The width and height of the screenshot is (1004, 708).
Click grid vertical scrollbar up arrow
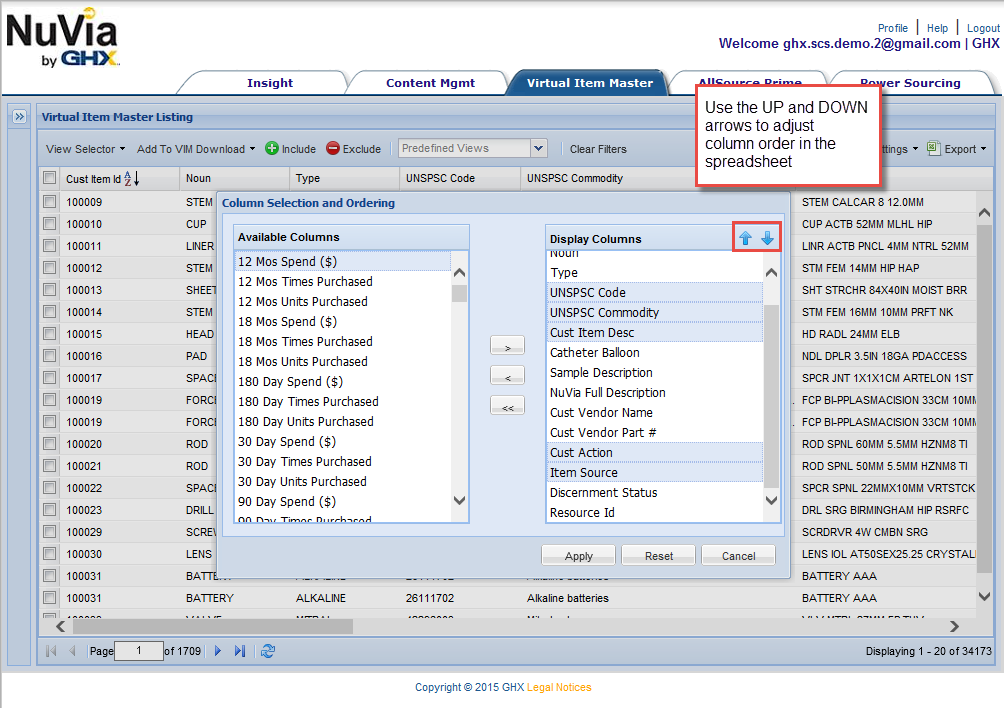[984, 213]
